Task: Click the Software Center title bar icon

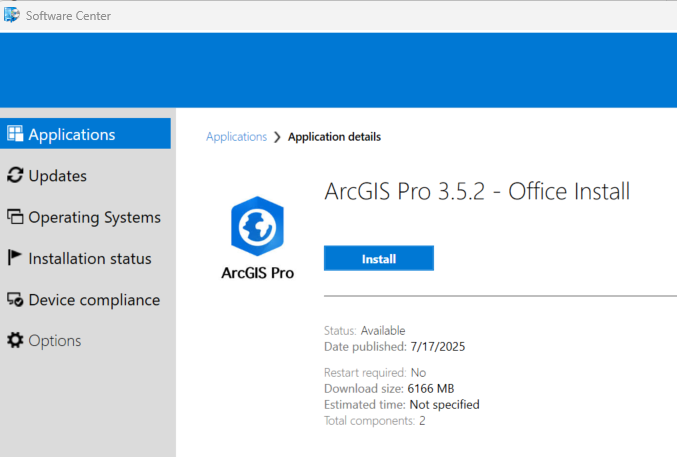Action: click(x=12, y=15)
